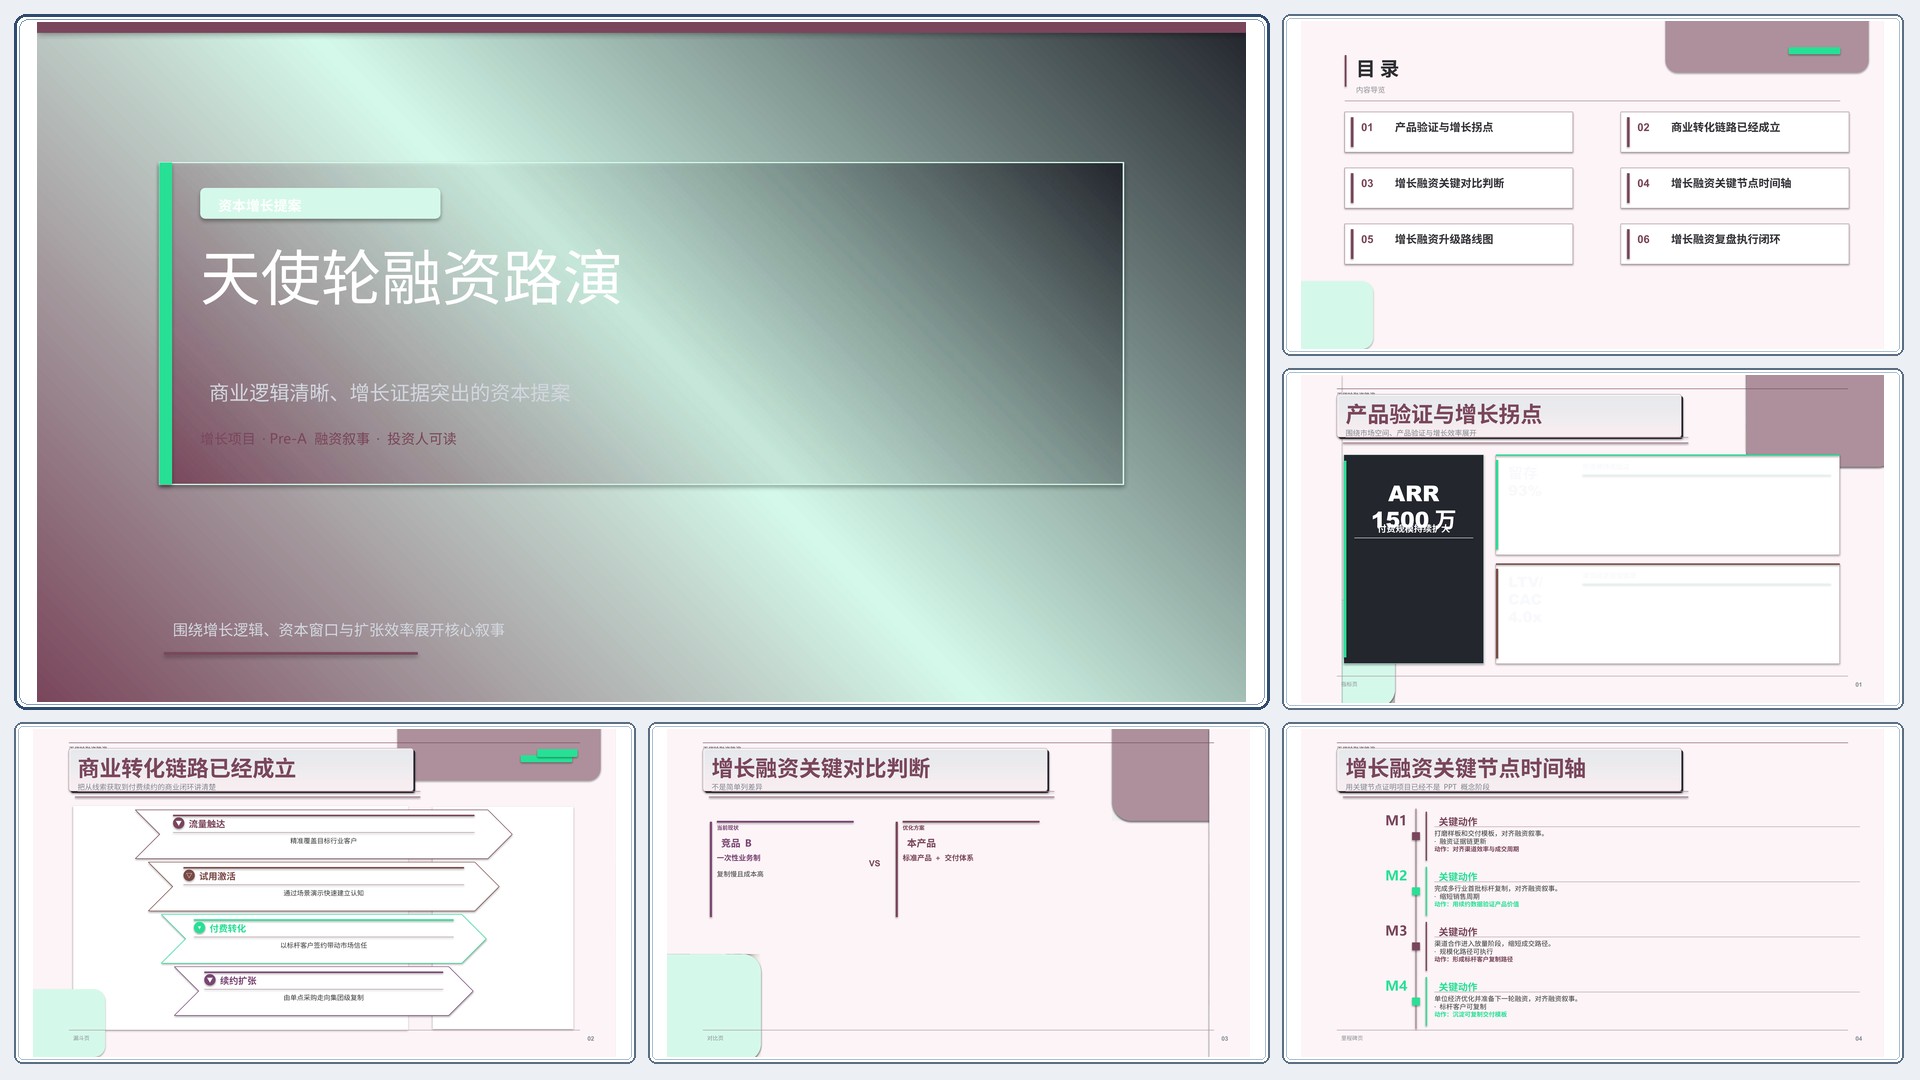
Task: Click the 标准产品 + 交付体系 text
Action: coord(938,858)
